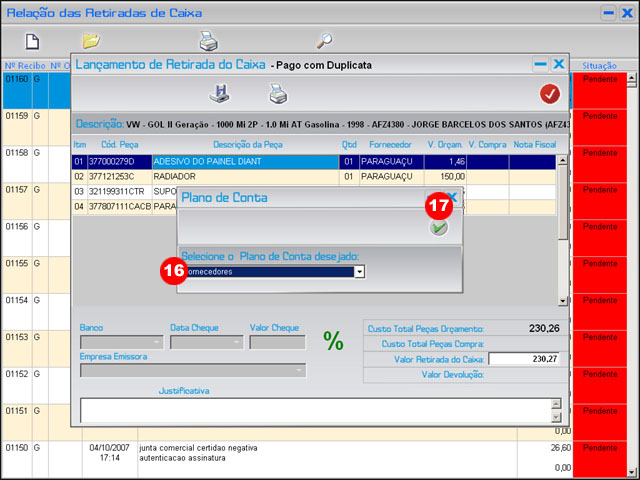The height and width of the screenshot is (480, 640).
Task: Click the printer icon in main toolbar
Action: (x=208, y=41)
